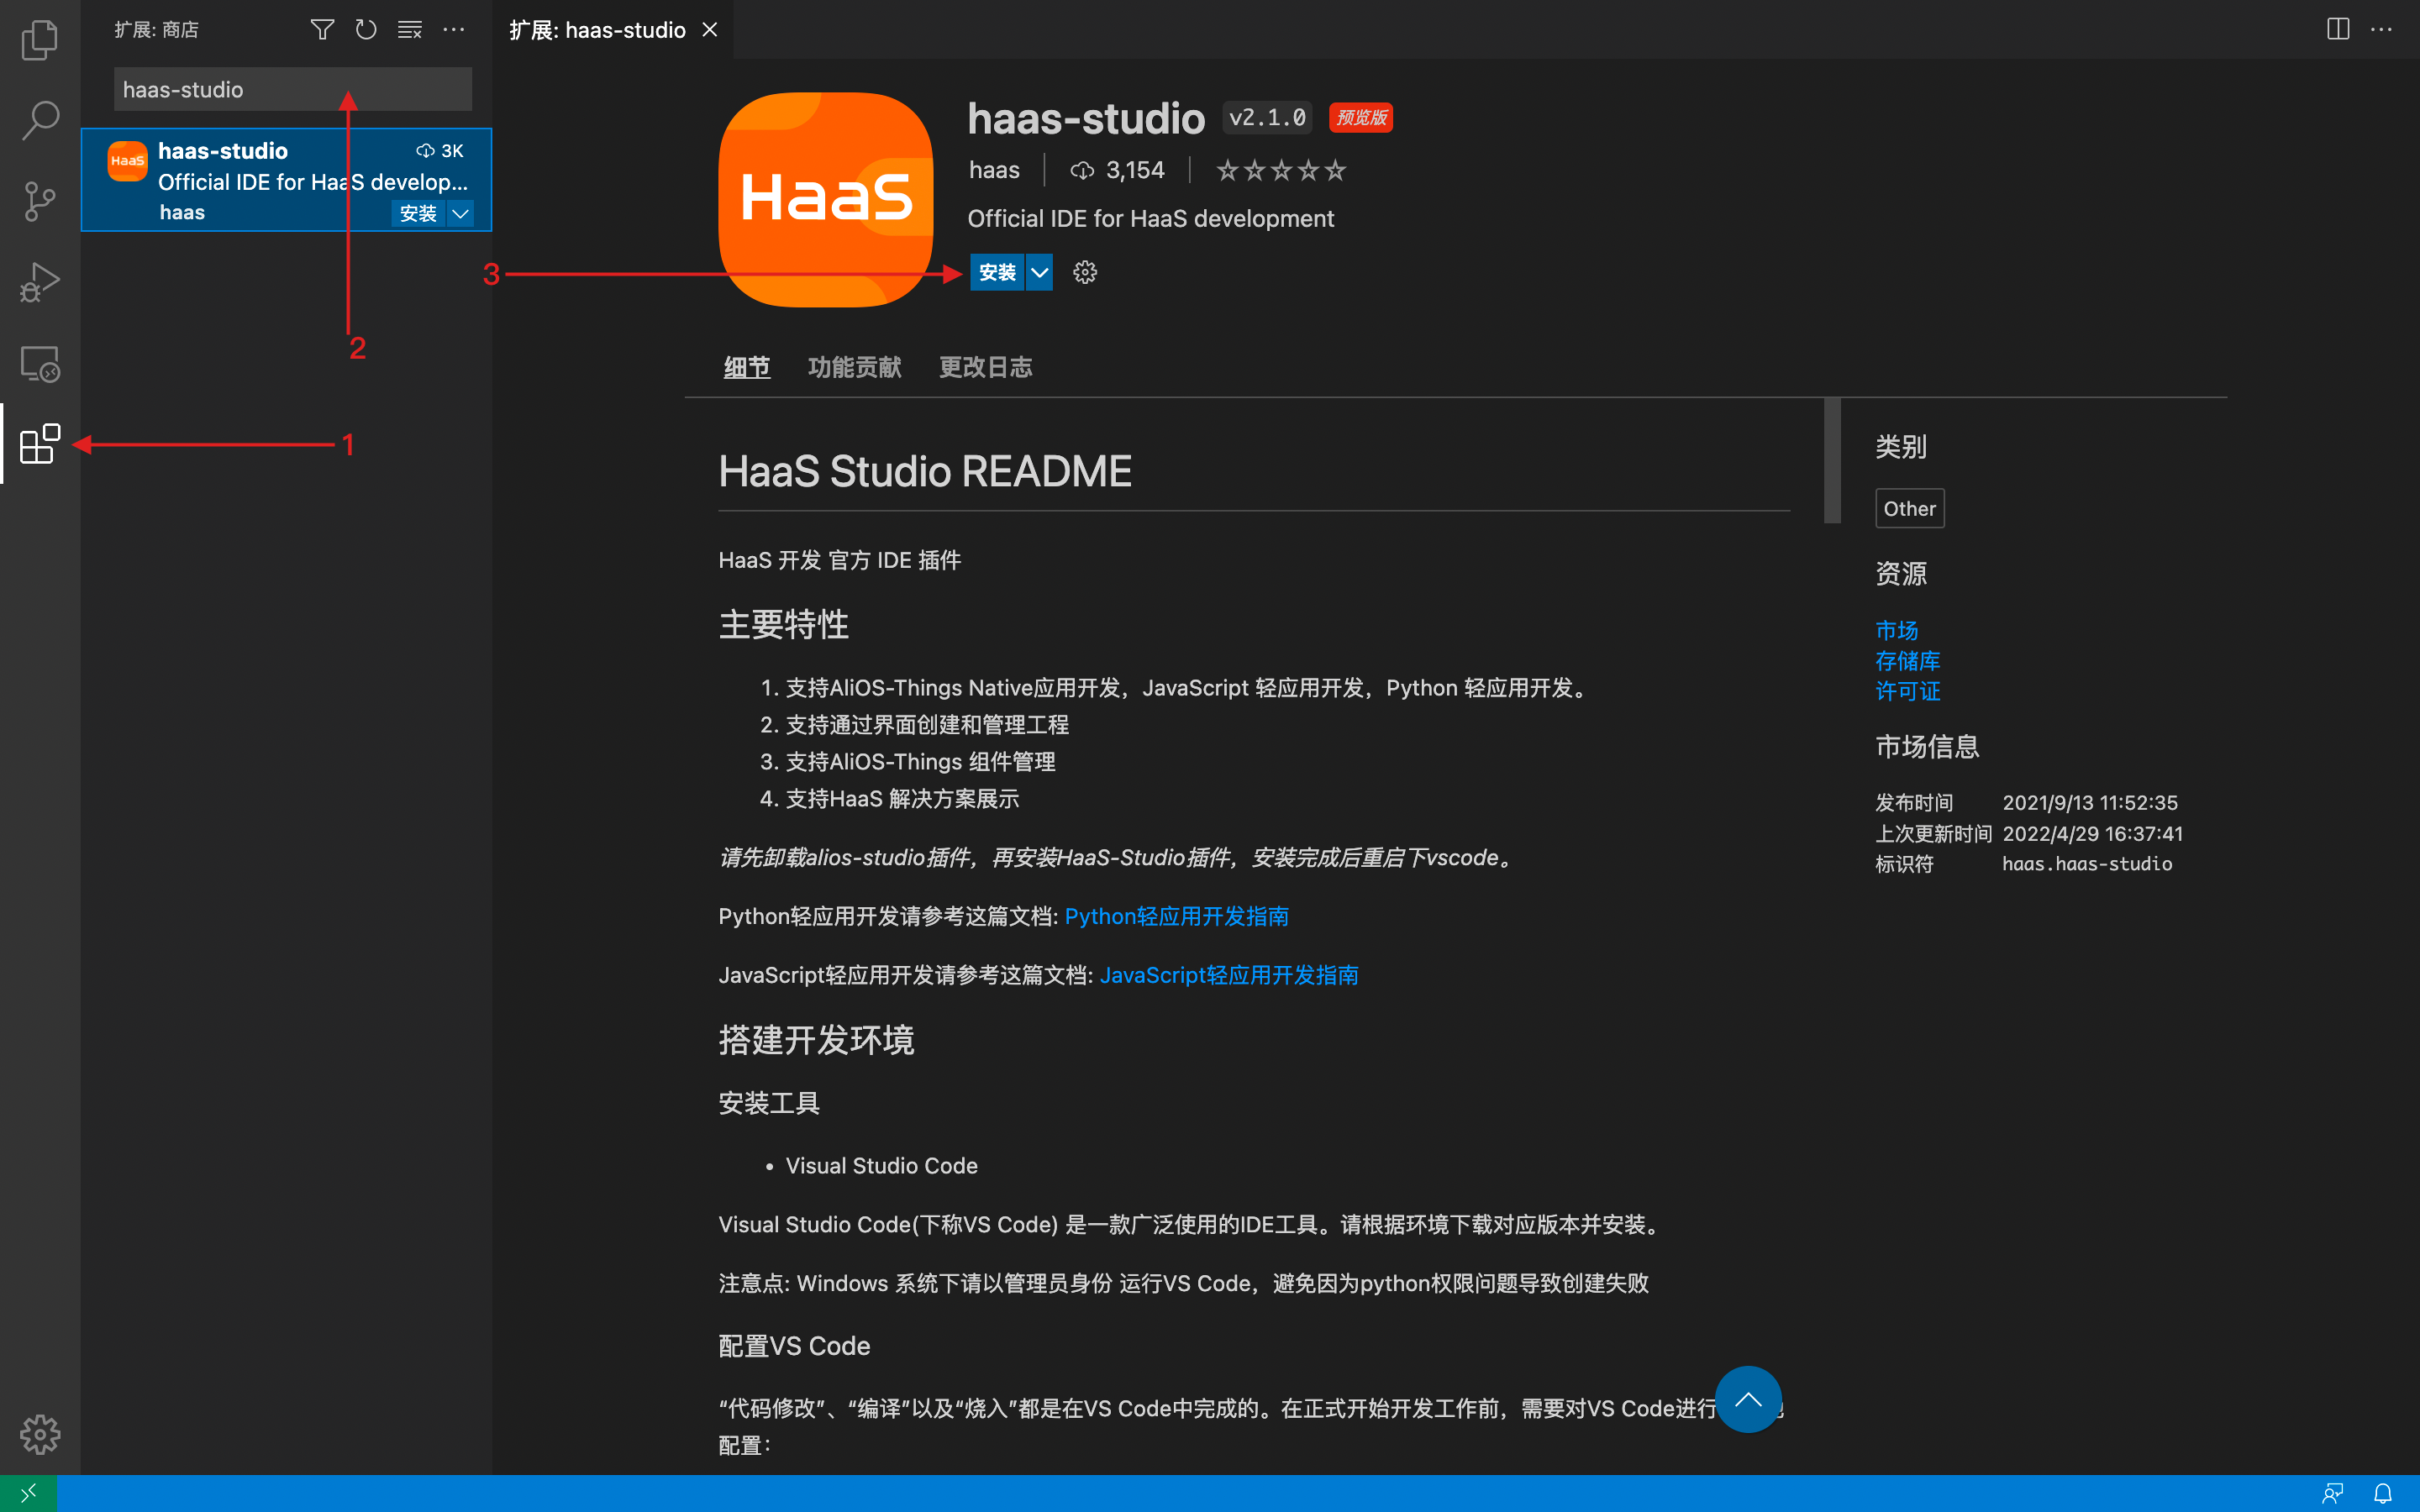2420x1512 pixels.
Task: Open Manage gear at activity bar bottom
Action: tap(40, 1434)
